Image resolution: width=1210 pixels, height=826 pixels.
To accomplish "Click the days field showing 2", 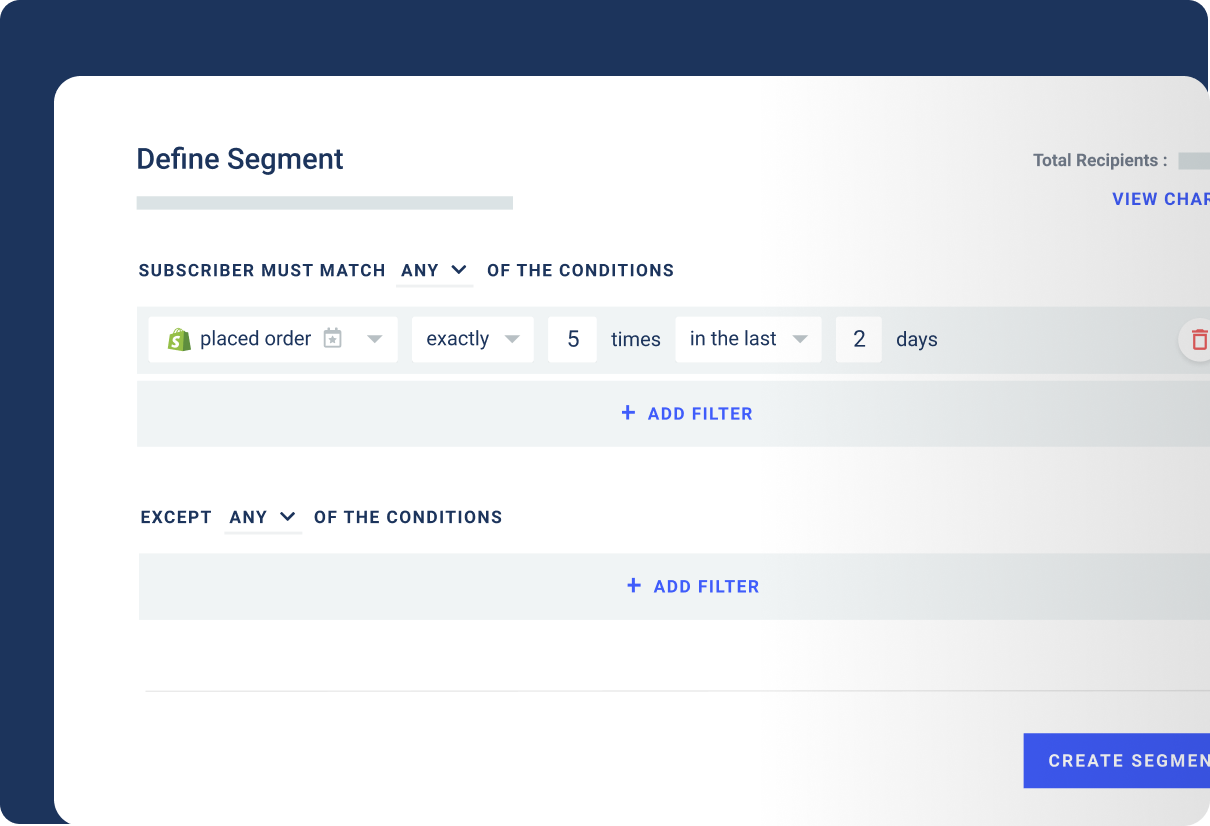I will pos(859,339).
